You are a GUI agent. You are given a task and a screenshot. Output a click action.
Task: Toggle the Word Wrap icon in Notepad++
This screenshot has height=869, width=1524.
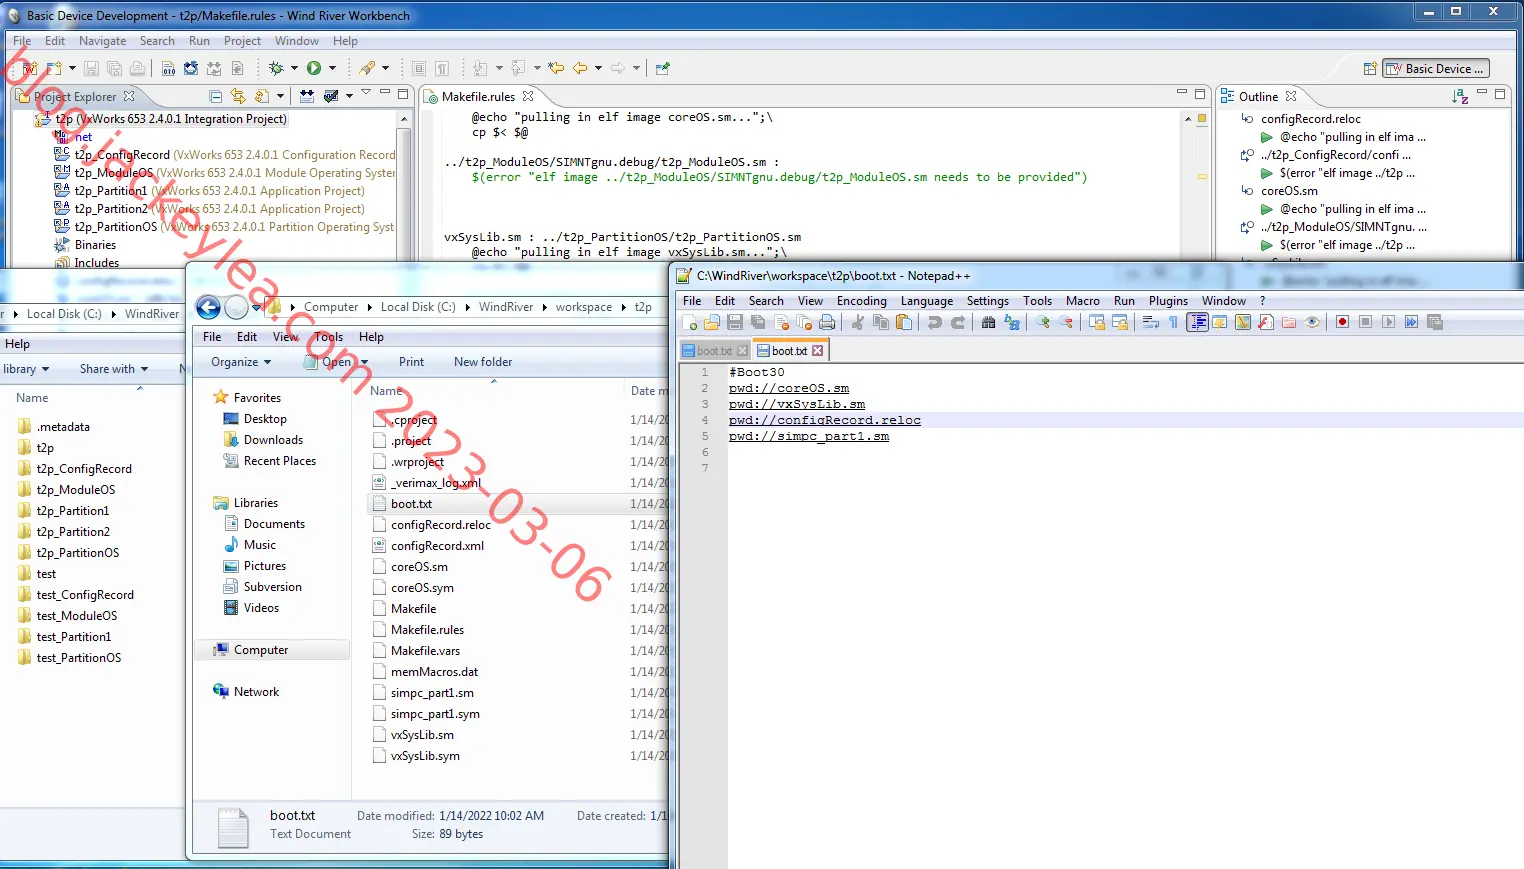tap(1151, 322)
